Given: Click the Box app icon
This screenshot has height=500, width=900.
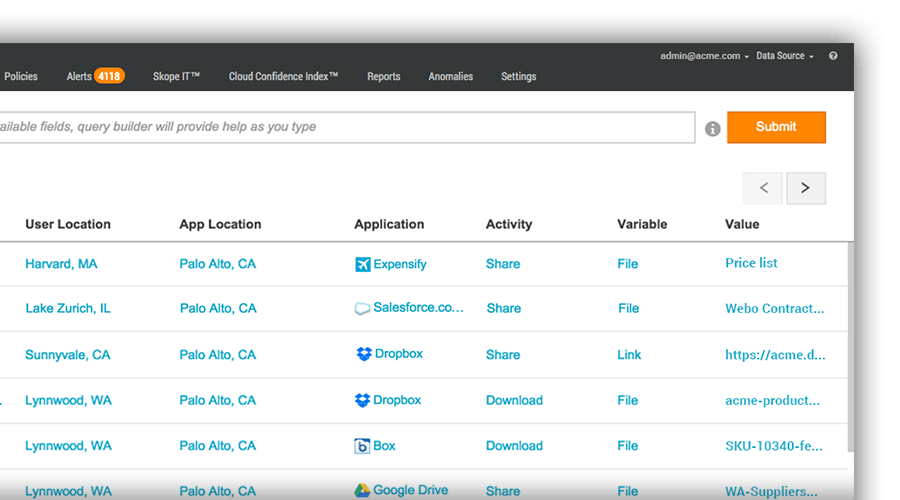Looking at the screenshot, I should point(363,446).
